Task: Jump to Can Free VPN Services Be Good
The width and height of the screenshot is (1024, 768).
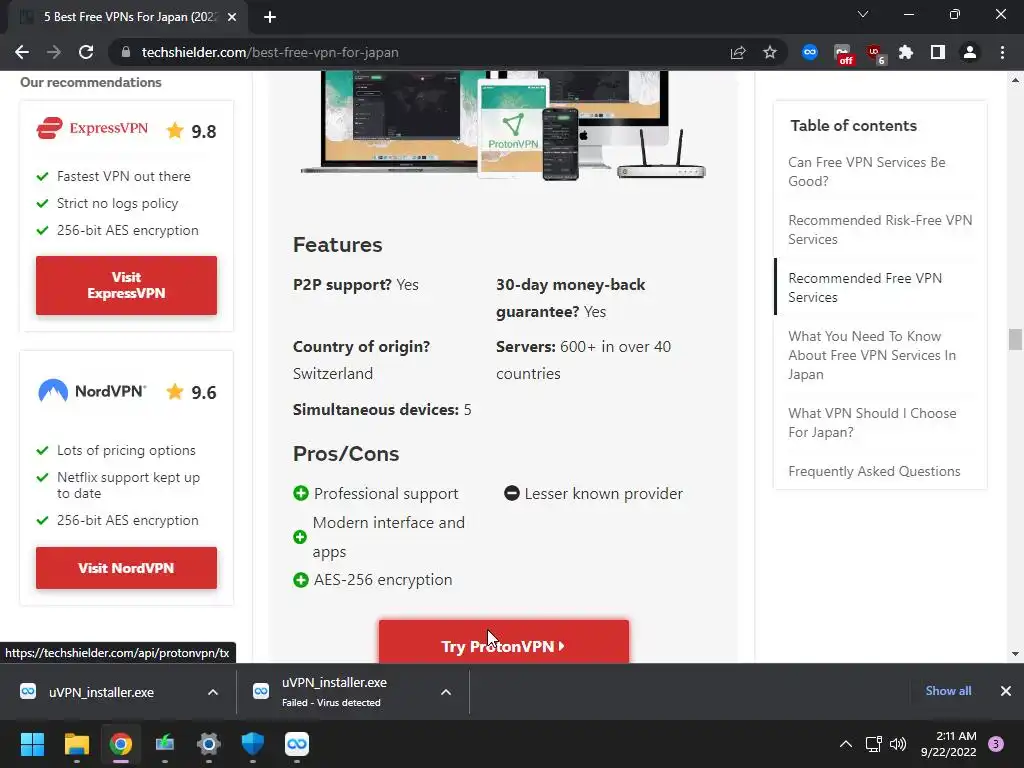Action: coord(867,172)
